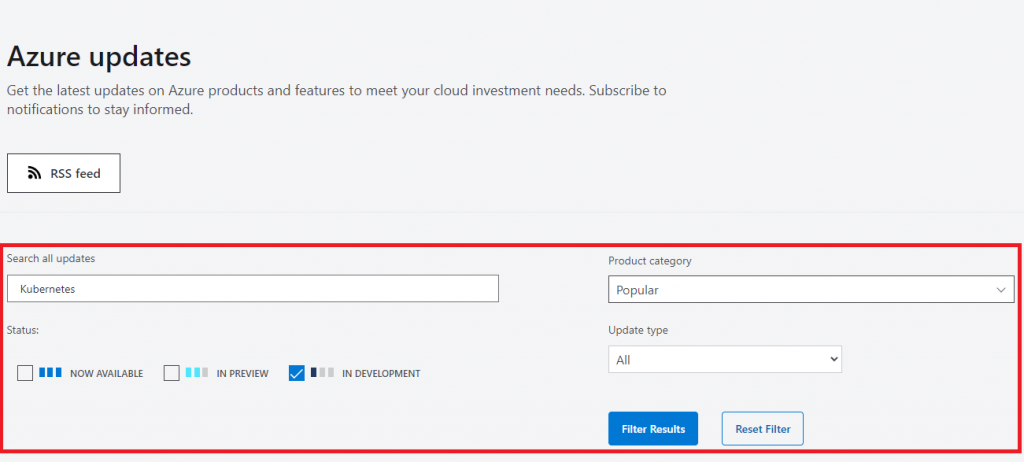Focus the Search all updates text field
The height and width of the screenshot is (462, 1024).
point(252,289)
